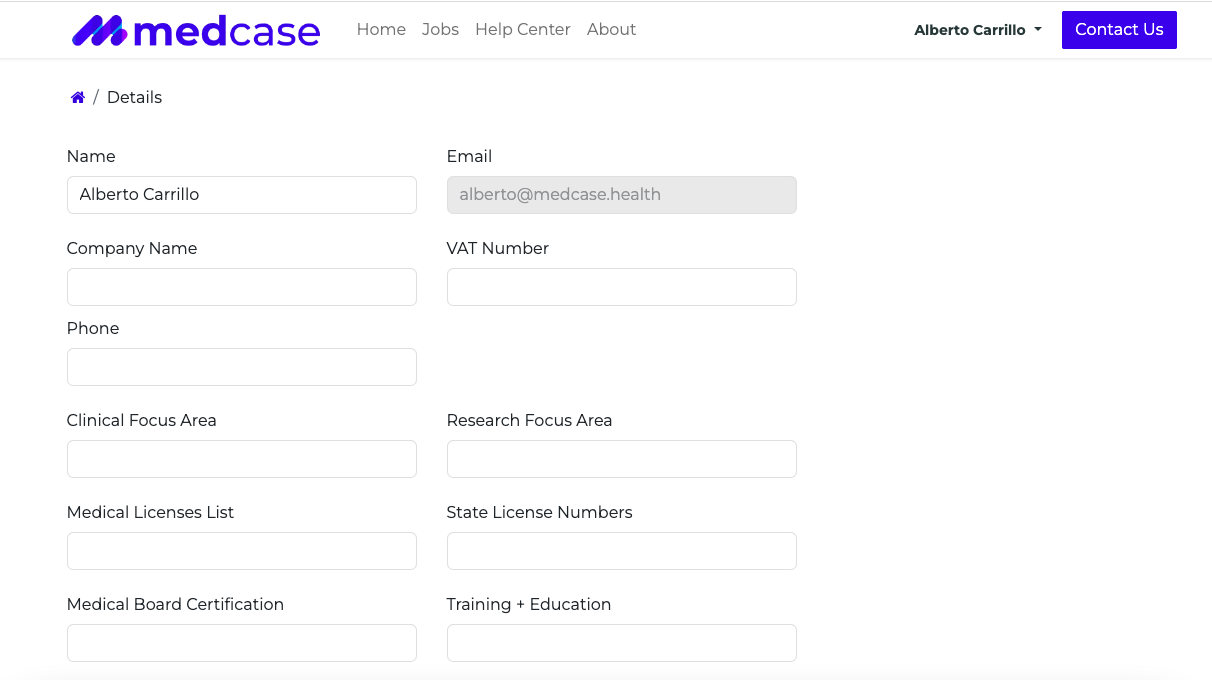Click the Clinical Focus Area label

(x=142, y=420)
